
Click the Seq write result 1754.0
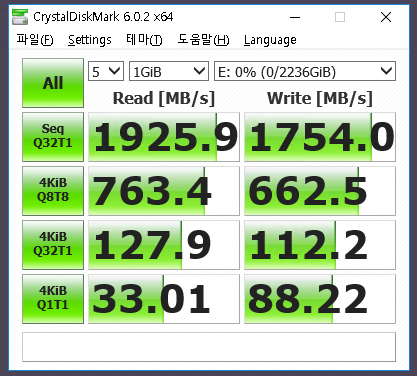(x=320, y=137)
